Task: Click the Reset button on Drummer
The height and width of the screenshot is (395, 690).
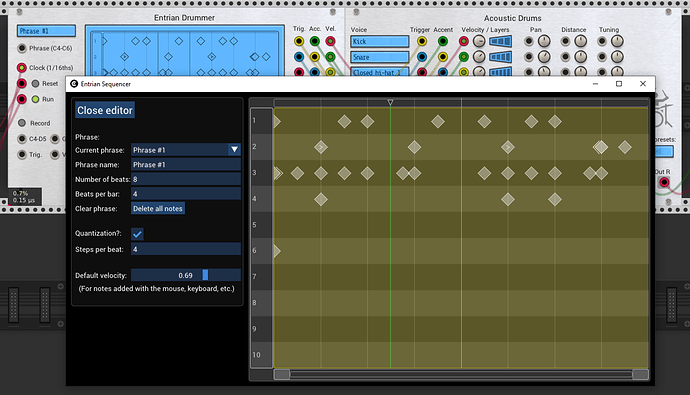Action: point(36,84)
